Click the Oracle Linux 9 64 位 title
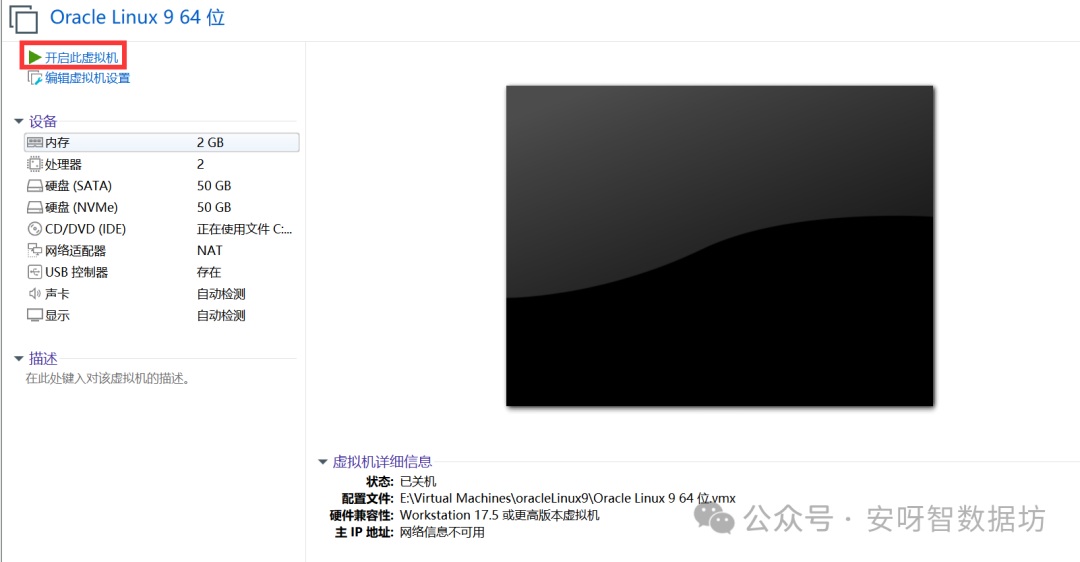 [138, 17]
